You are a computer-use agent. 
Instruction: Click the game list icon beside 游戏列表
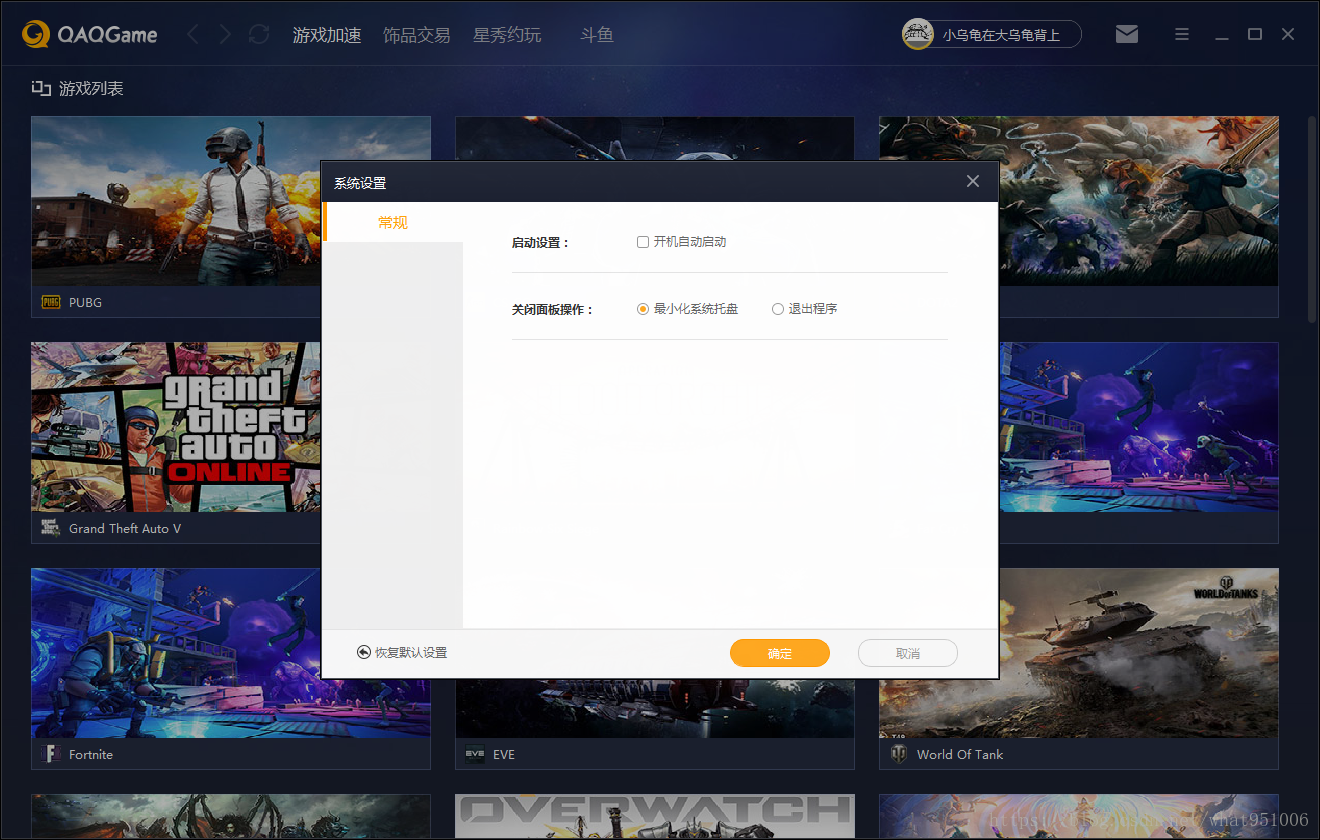(41, 88)
